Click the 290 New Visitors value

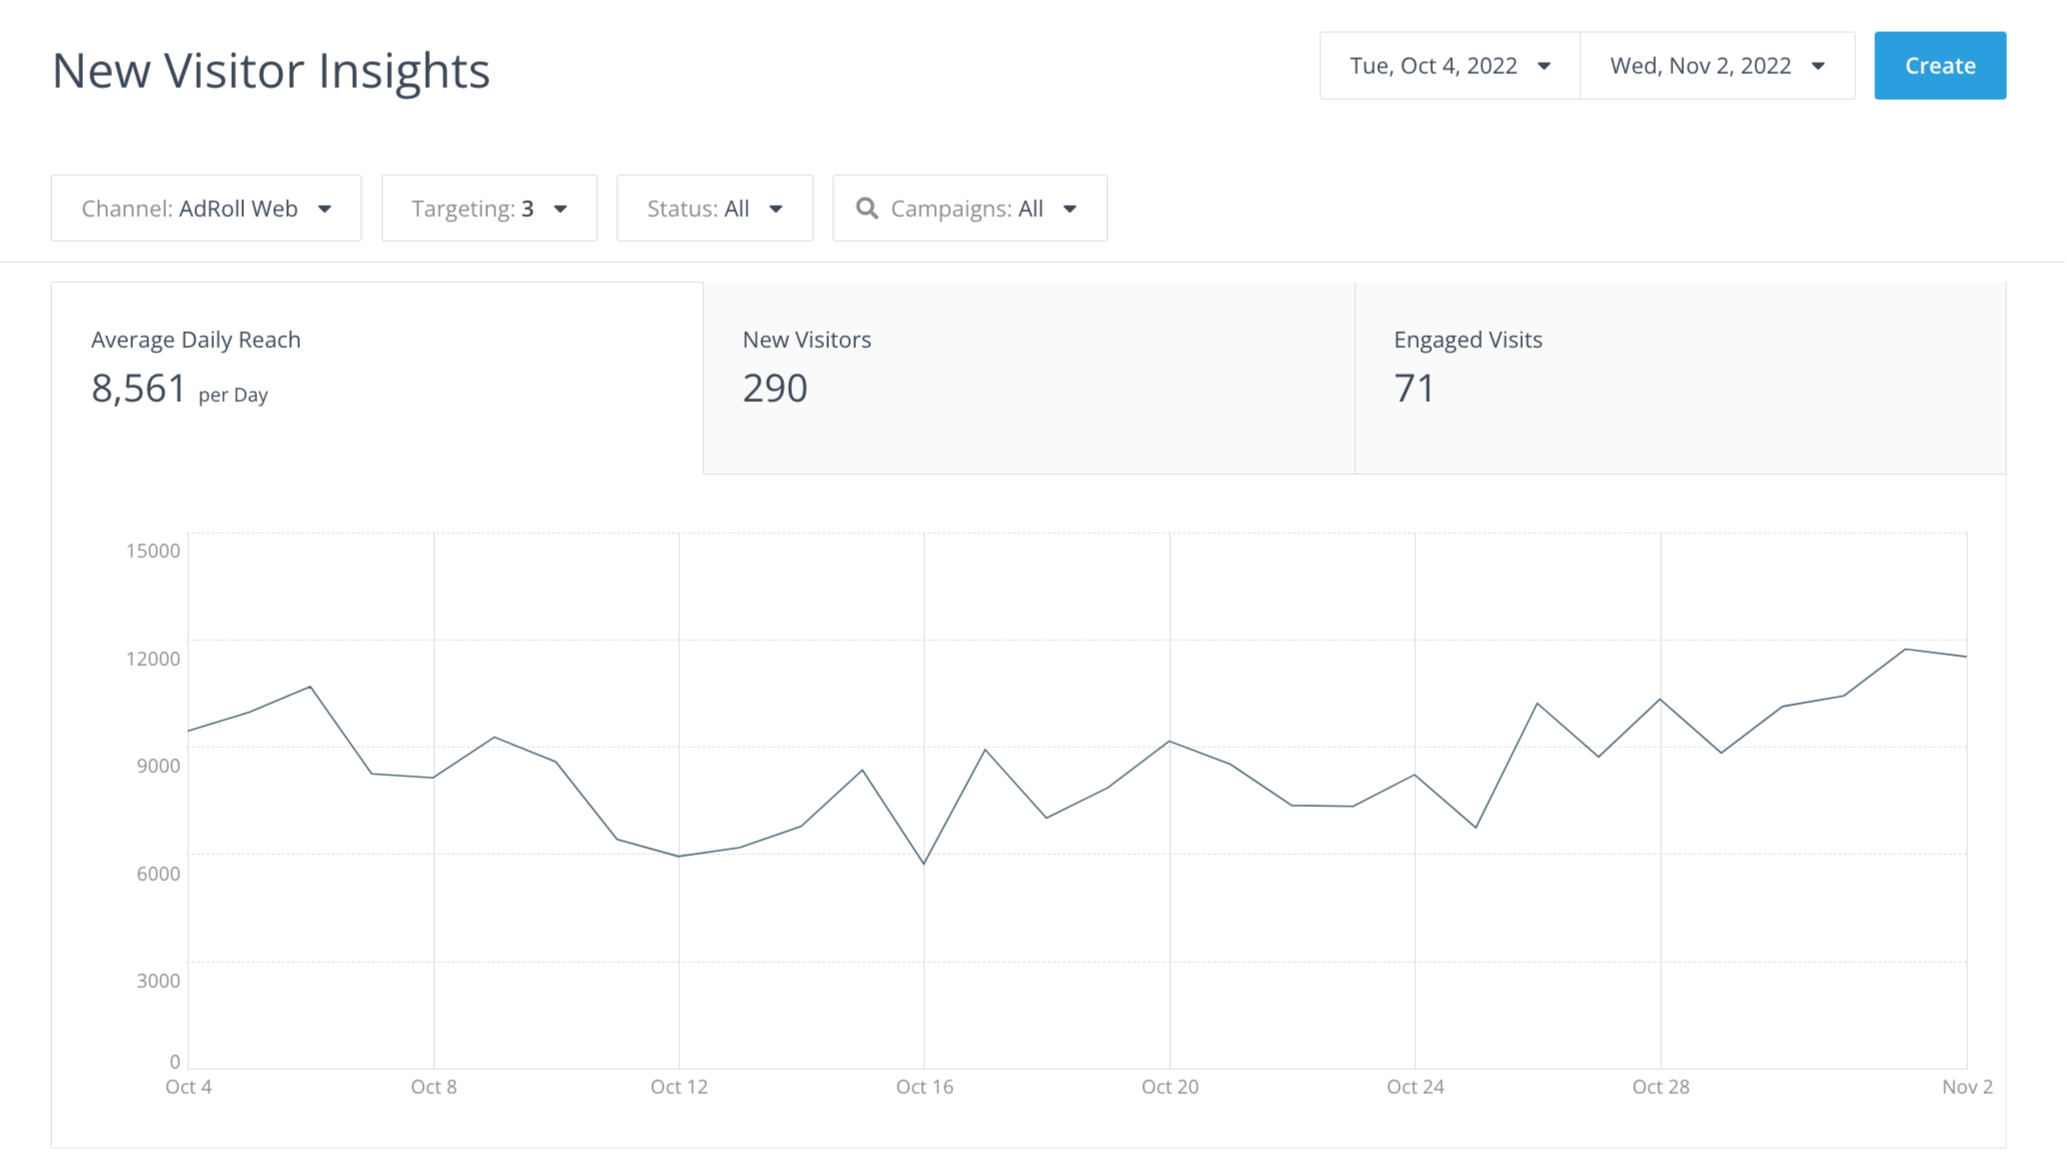pos(775,388)
